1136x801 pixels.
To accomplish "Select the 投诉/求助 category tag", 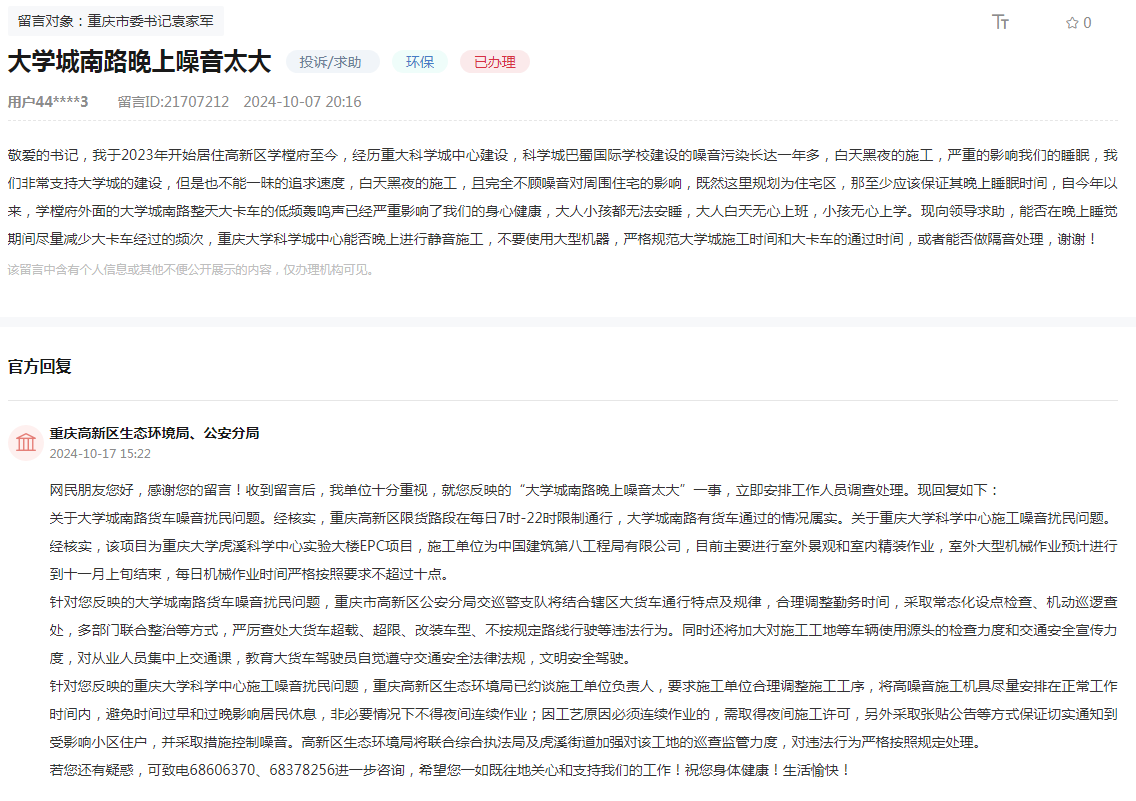I will coord(332,61).
